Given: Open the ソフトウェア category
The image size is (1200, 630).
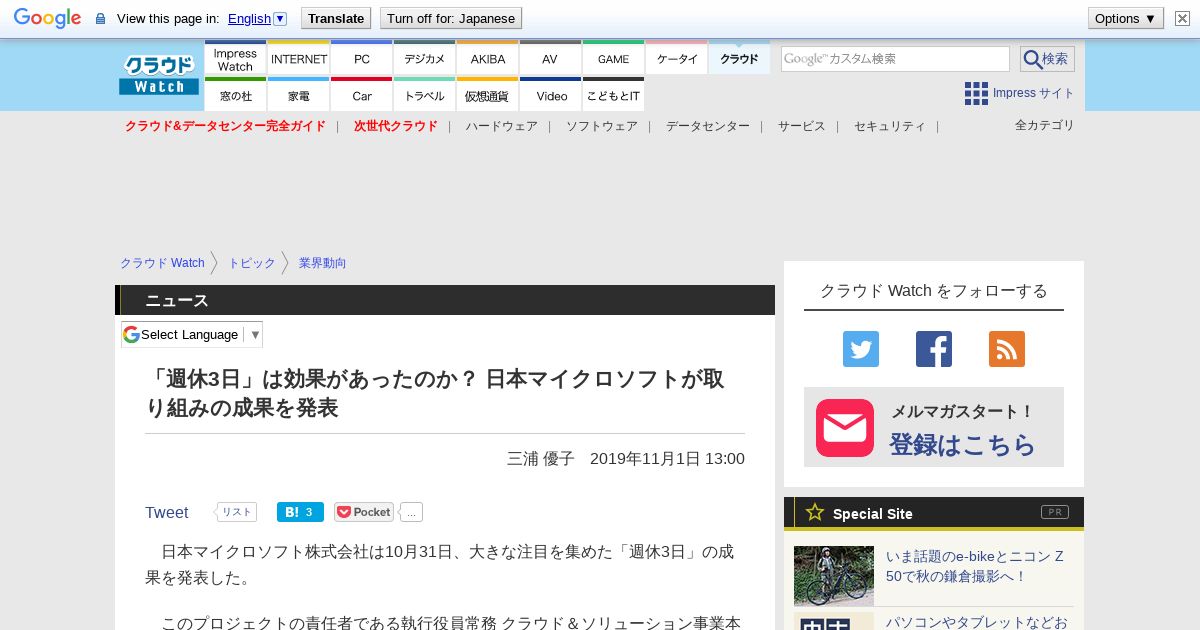Looking at the screenshot, I should point(602,126).
